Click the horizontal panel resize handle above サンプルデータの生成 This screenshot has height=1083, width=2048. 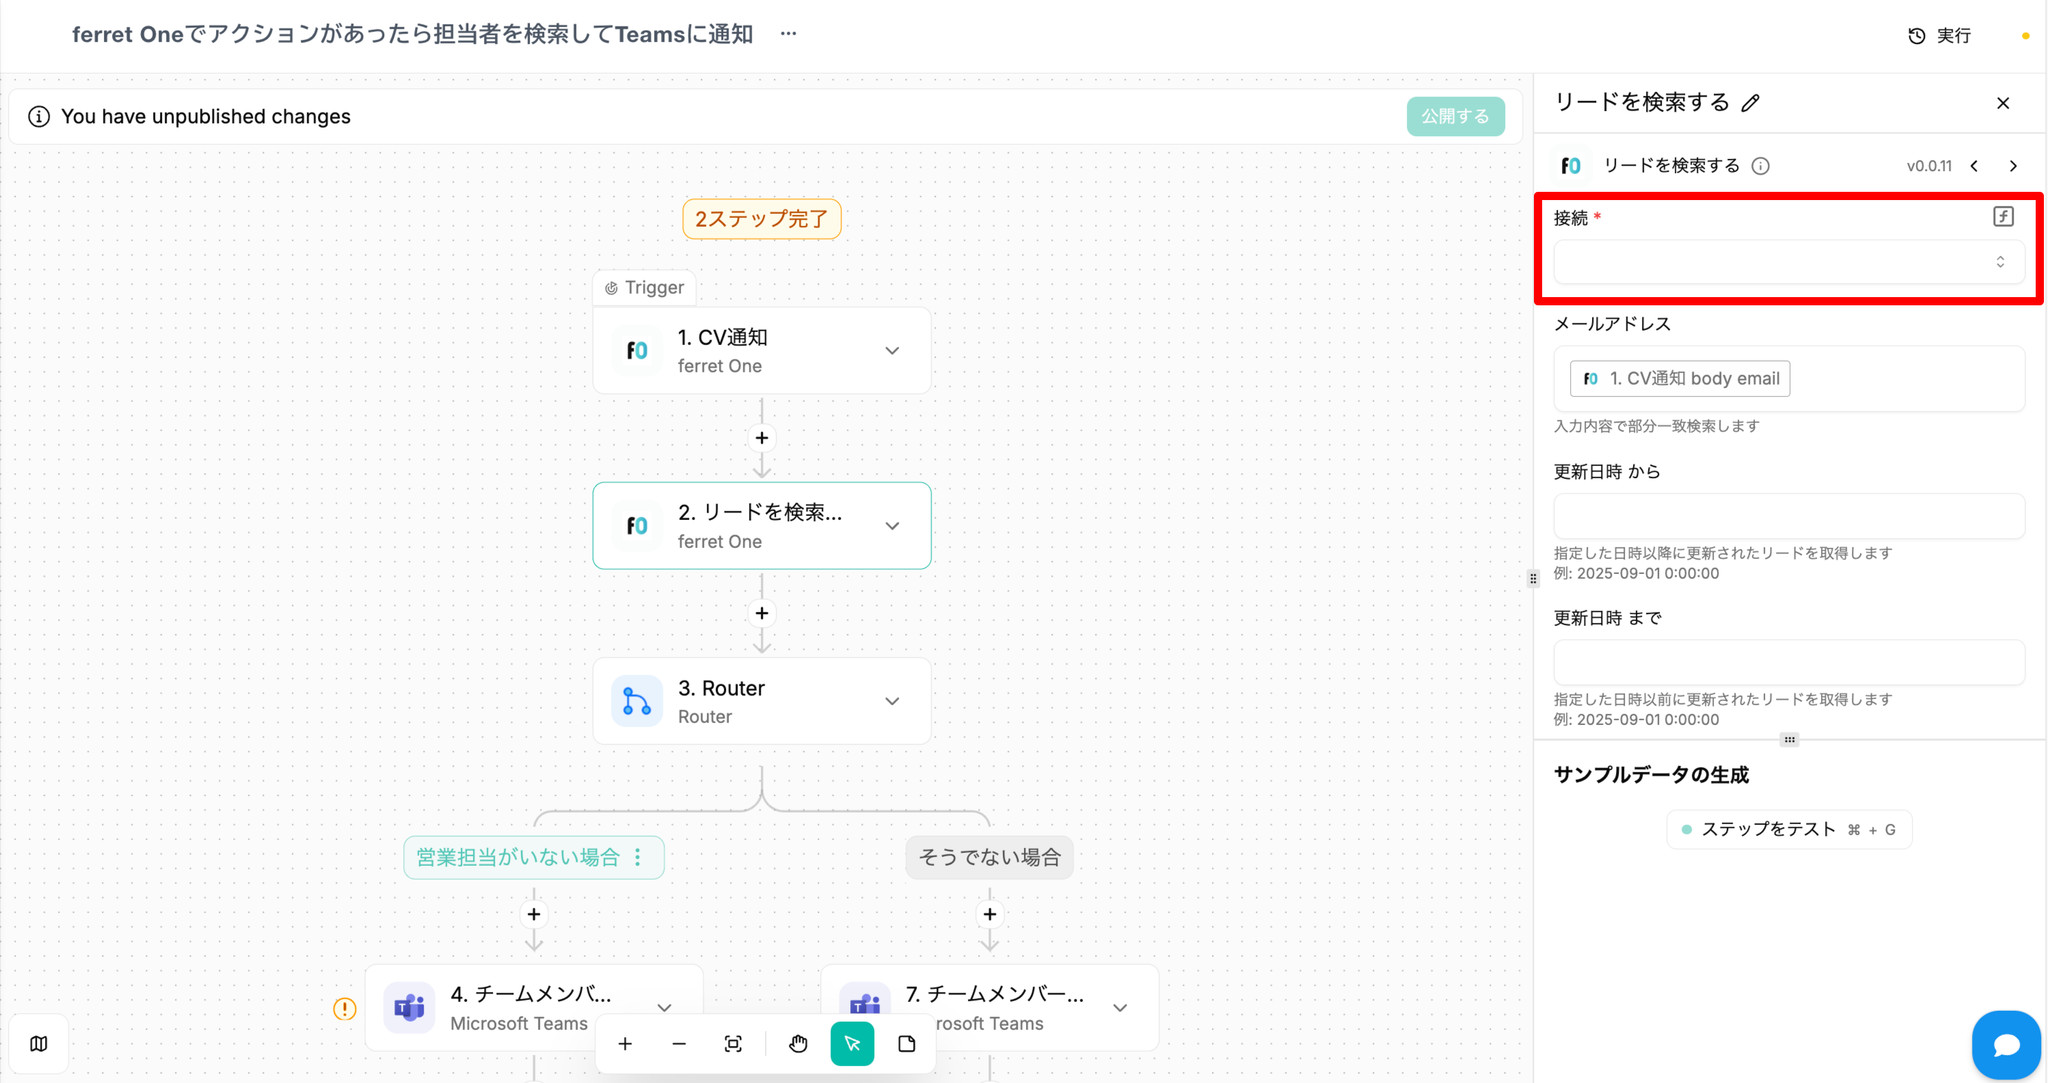pyautogui.click(x=1789, y=740)
